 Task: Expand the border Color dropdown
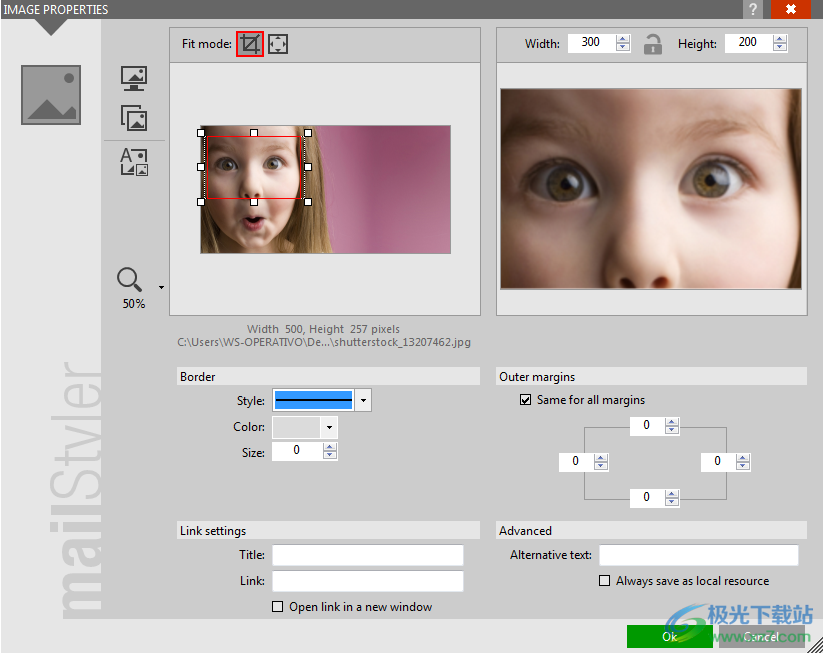[x=328, y=427]
